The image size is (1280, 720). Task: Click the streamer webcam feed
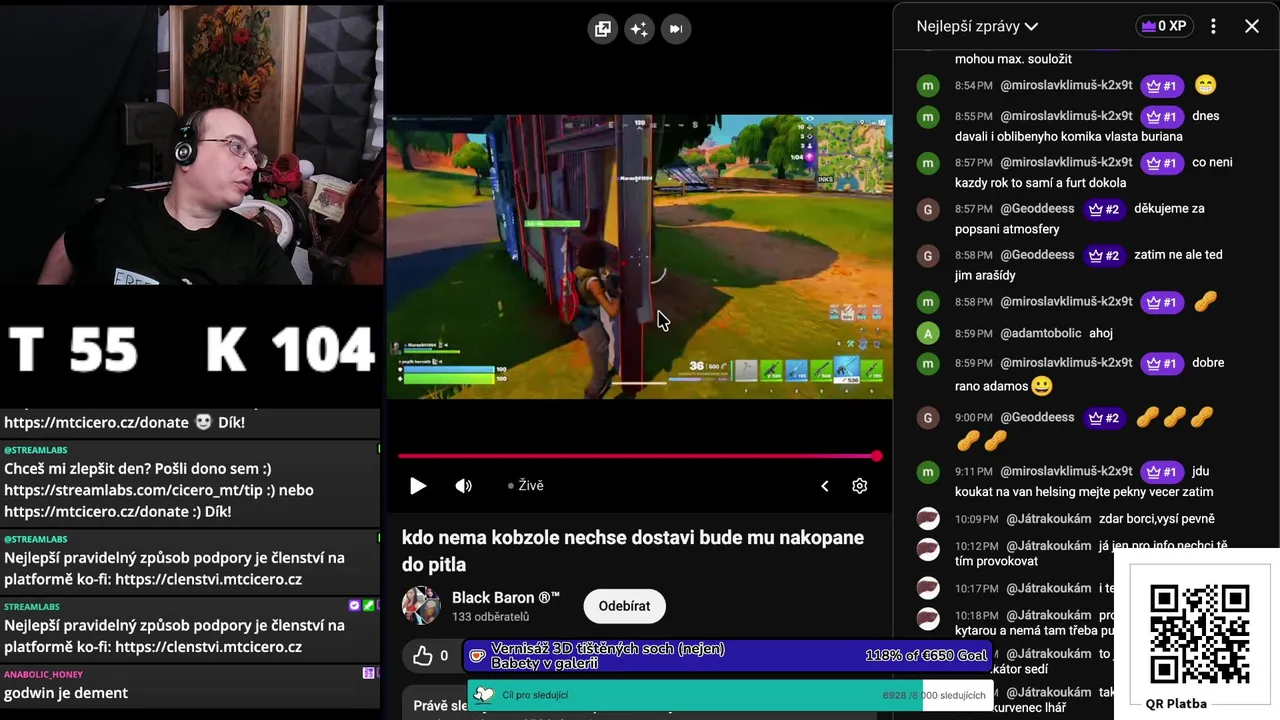190,144
